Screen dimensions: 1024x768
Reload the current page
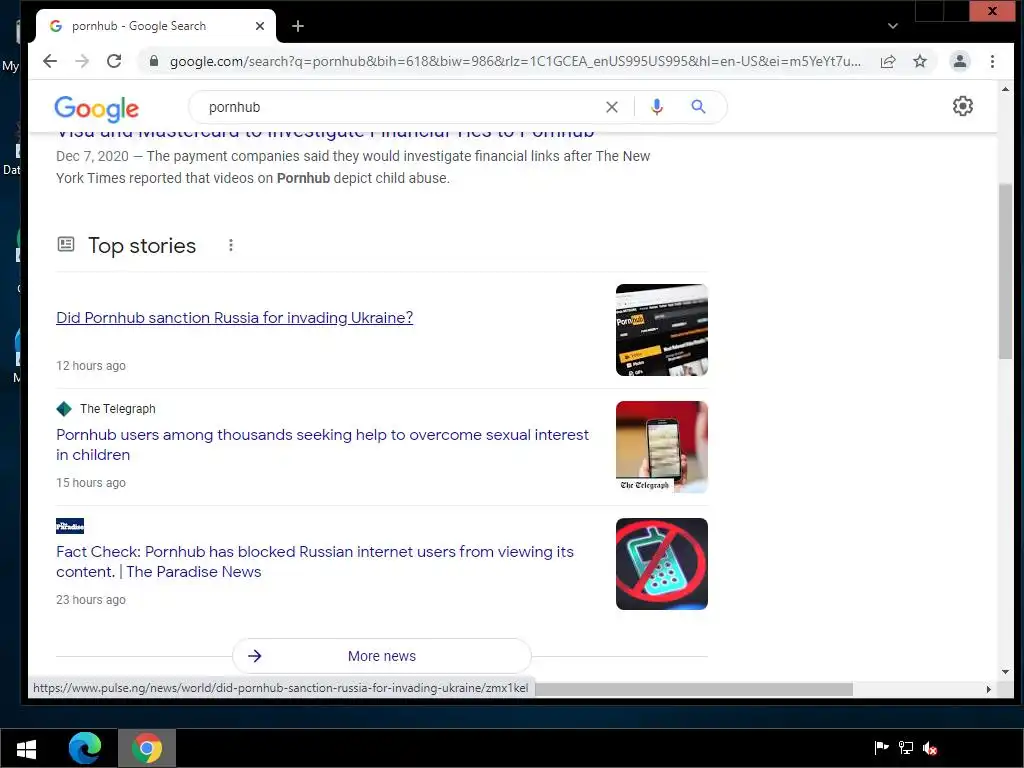click(114, 61)
